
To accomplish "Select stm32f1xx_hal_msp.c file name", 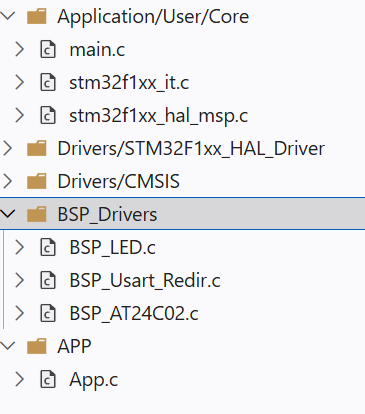I will coord(159,116).
